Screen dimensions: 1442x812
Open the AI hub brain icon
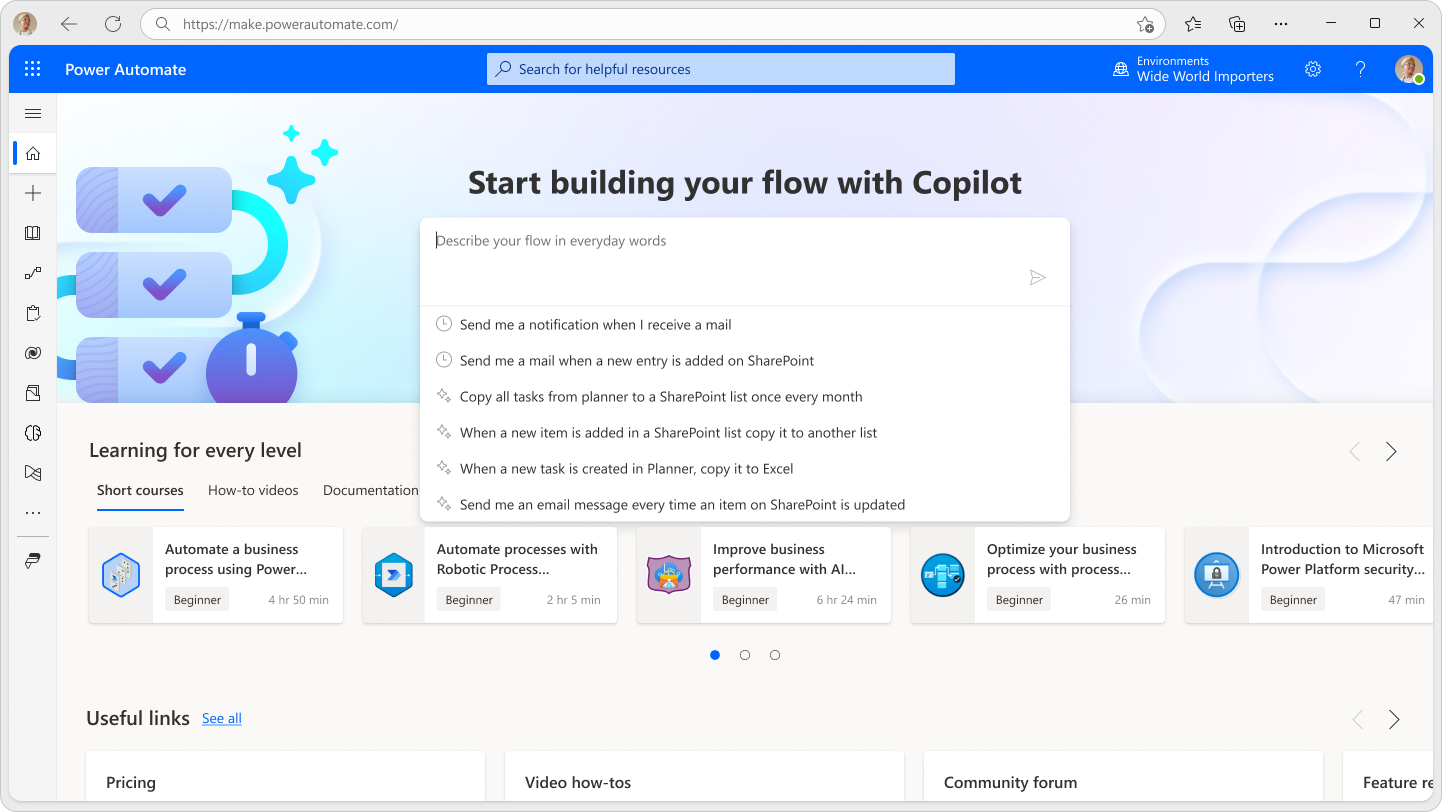[x=33, y=433]
